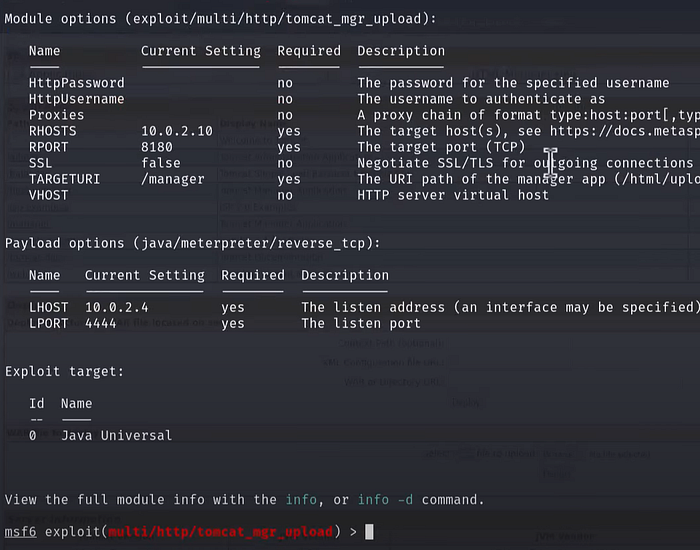The width and height of the screenshot is (700, 550).
Task: Place cursor at the terminal input block
Action: (x=369, y=532)
